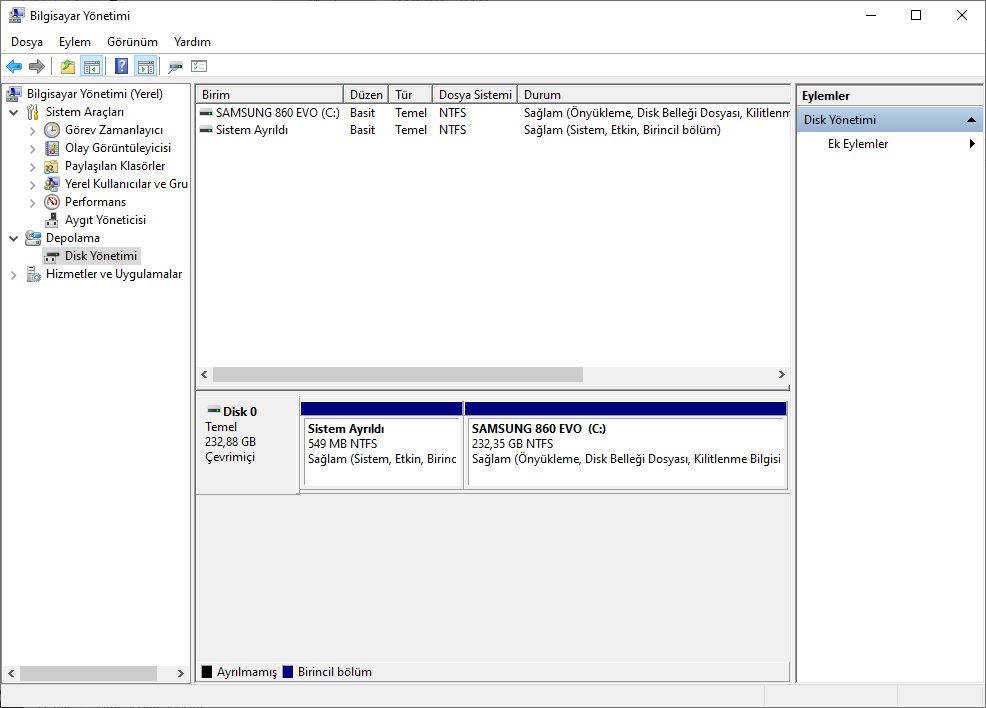Viewport: 986px width, 708px height.
Task: Select the Aygıt Yöneticisi tree item
Action: click(x=105, y=220)
